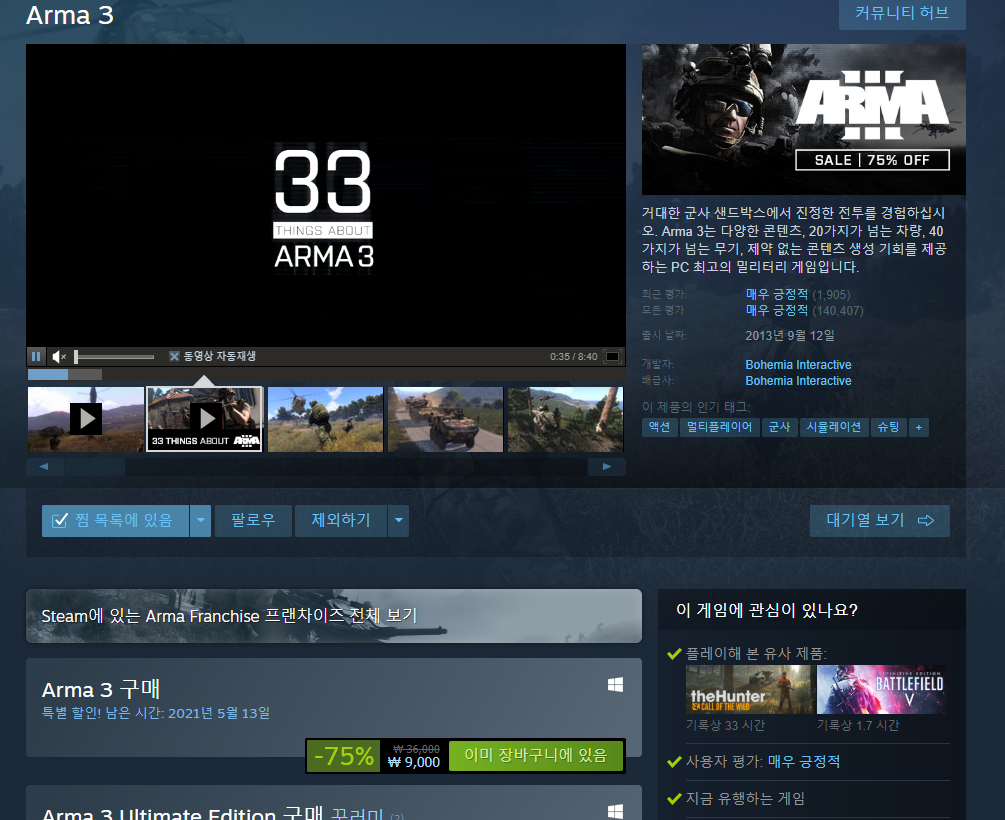
Task: Expand the wishlist dropdown arrow
Action: point(201,521)
